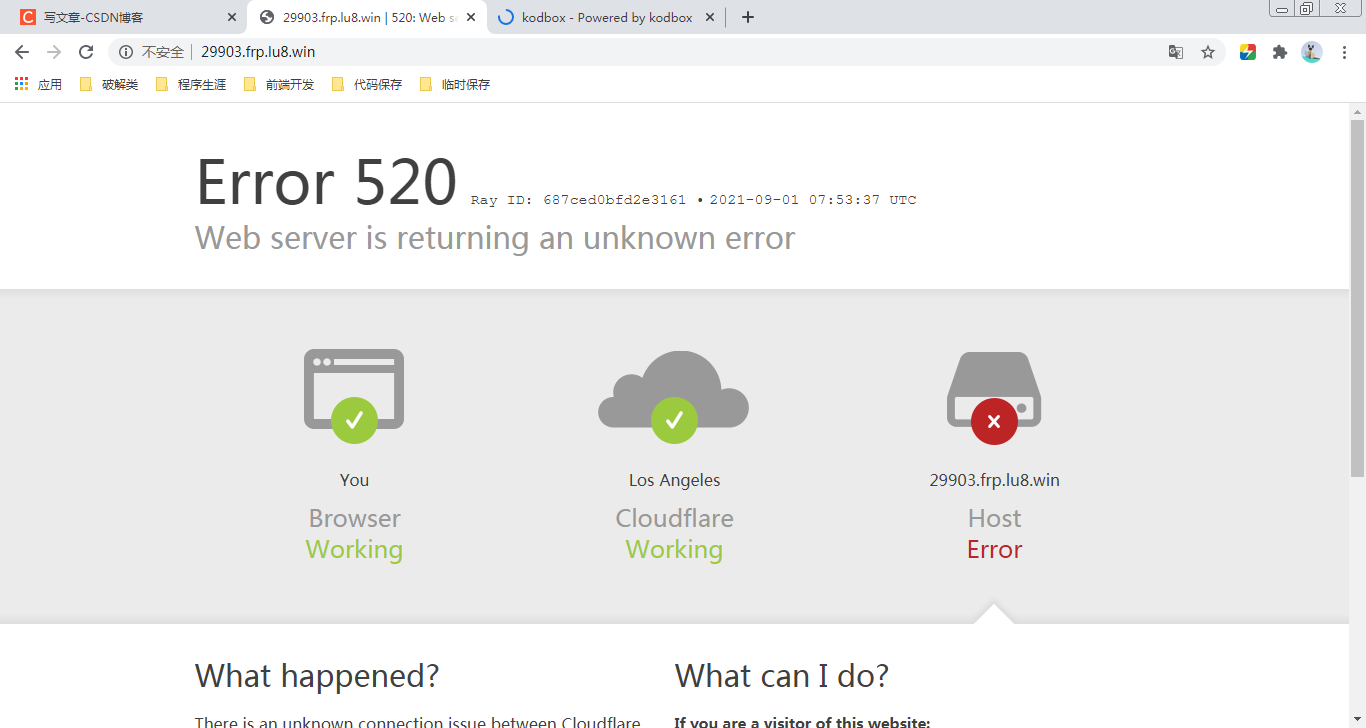The image size is (1366, 728).
Task: Click the Cloudflare label under Los Angeles
Action: (674, 518)
